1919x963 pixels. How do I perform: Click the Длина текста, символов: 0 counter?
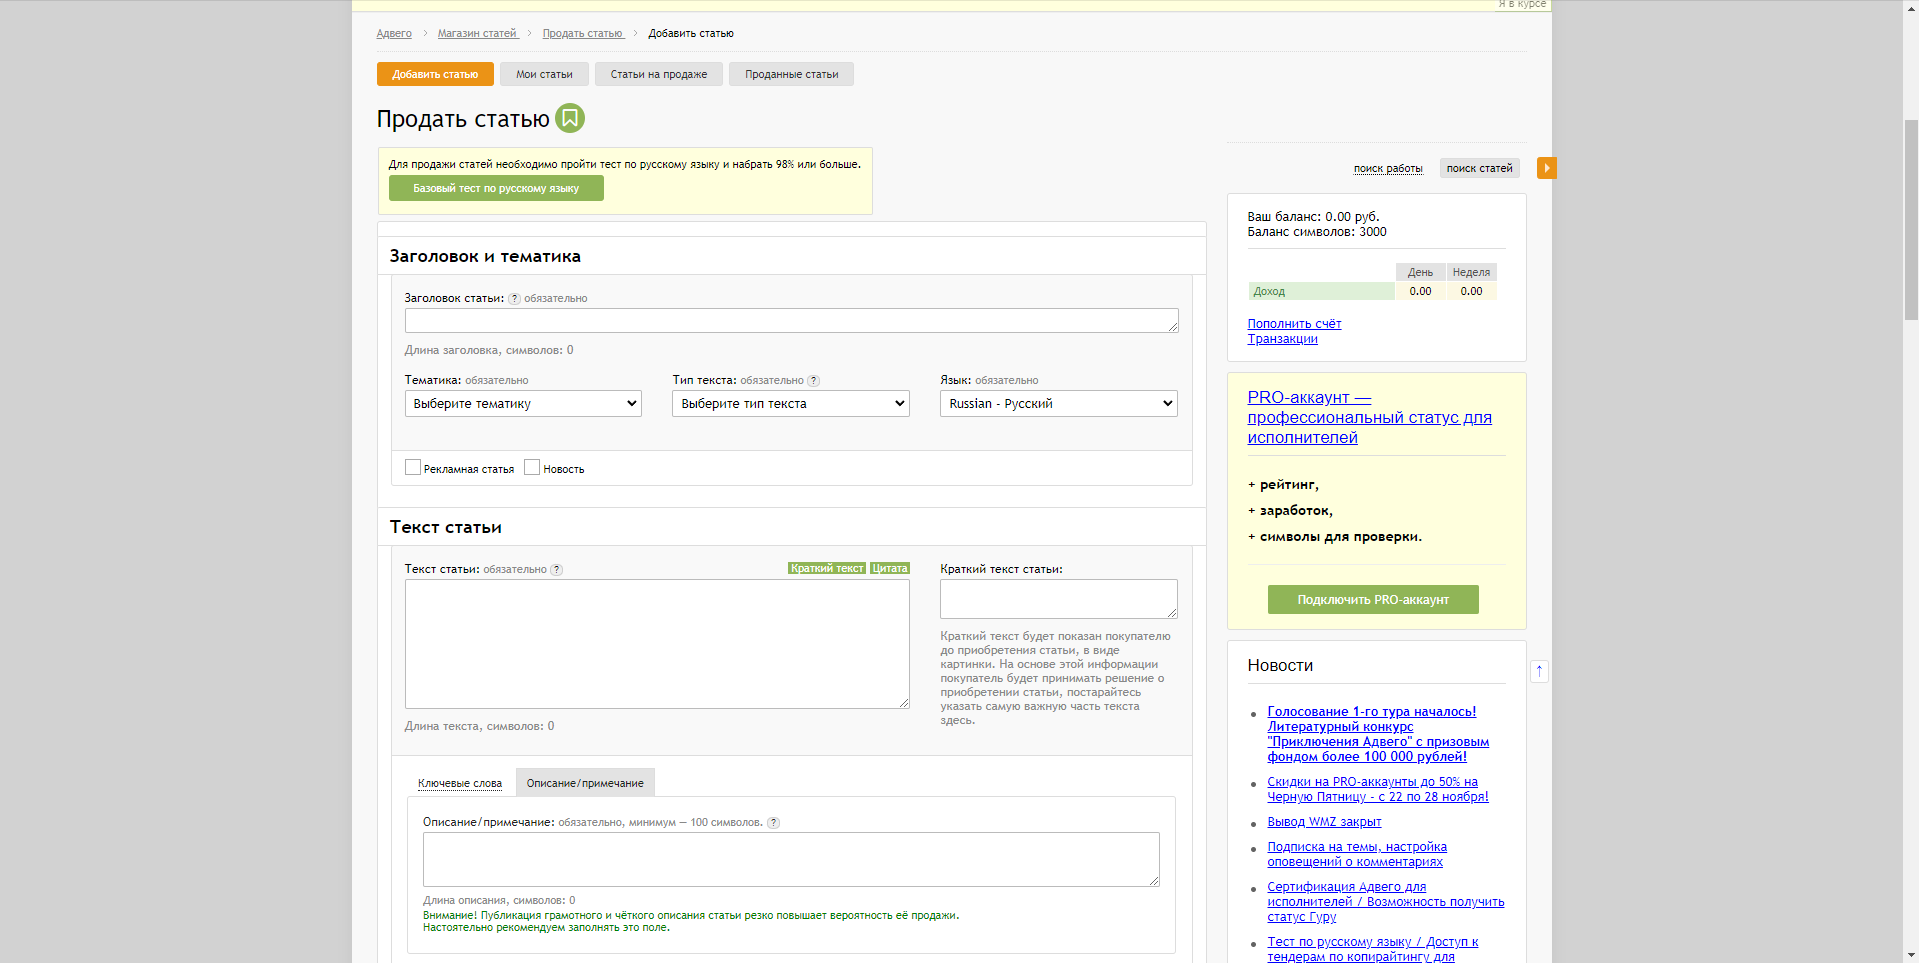479,726
